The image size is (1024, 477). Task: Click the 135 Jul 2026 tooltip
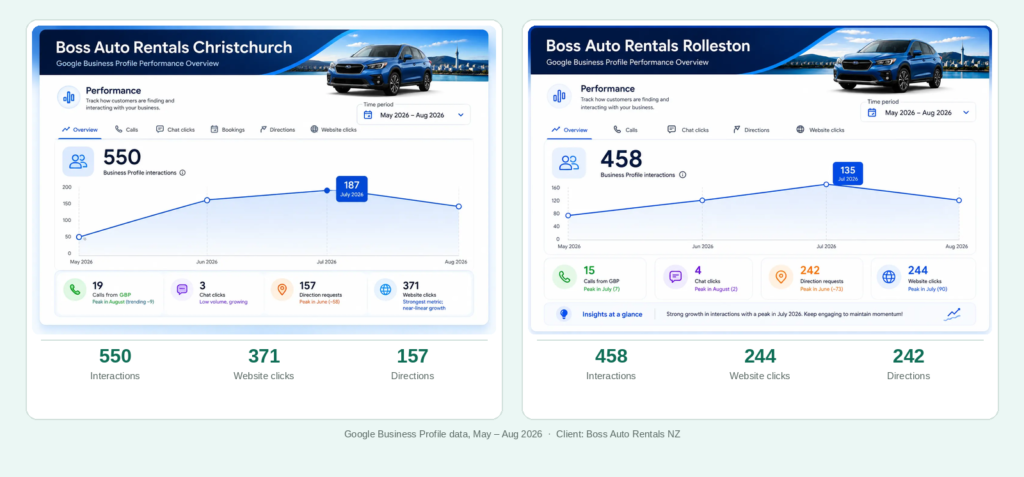[x=848, y=173]
